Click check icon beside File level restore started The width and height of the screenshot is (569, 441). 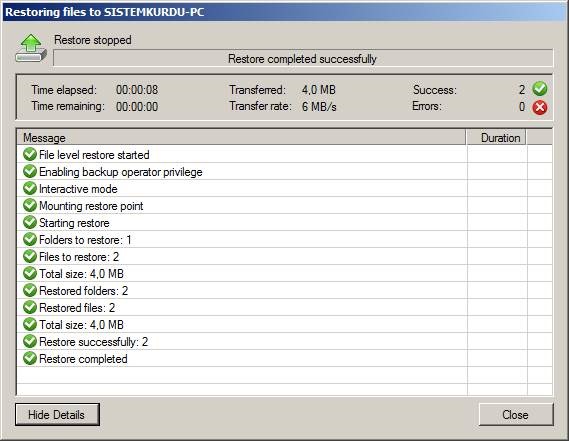pos(30,154)
